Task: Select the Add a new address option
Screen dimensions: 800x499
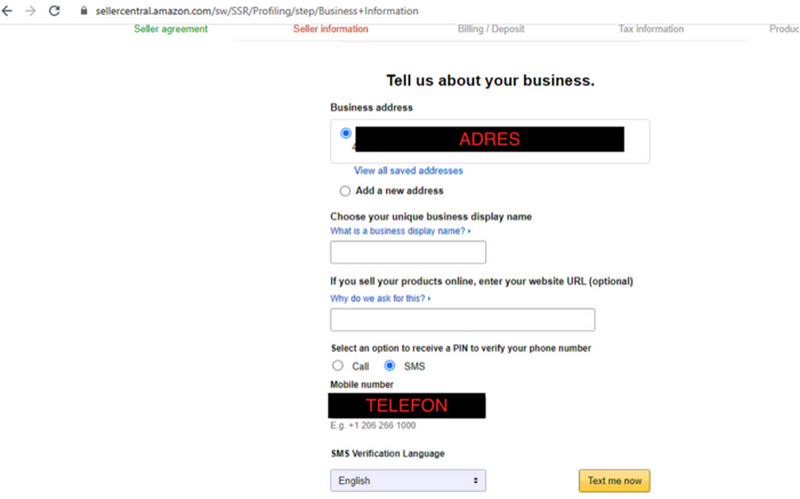Action: (345, 191)
